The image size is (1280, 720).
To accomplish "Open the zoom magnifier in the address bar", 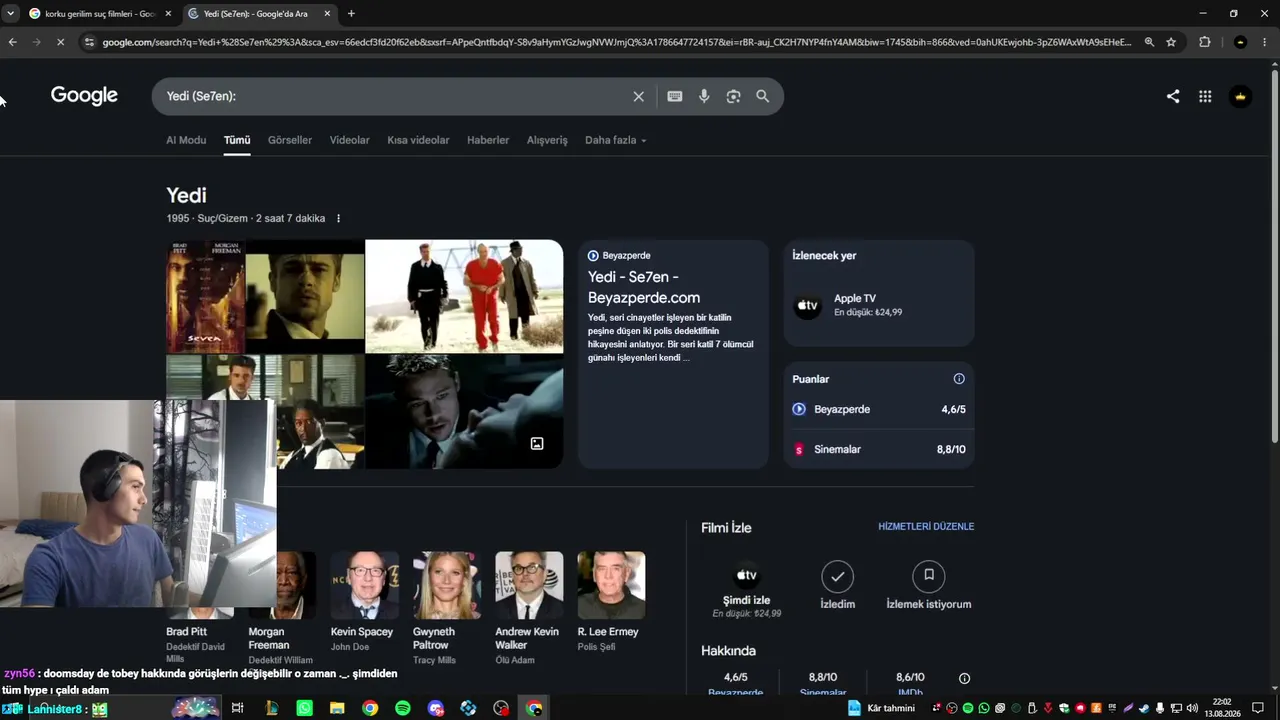I will [x=1149, y=42].
